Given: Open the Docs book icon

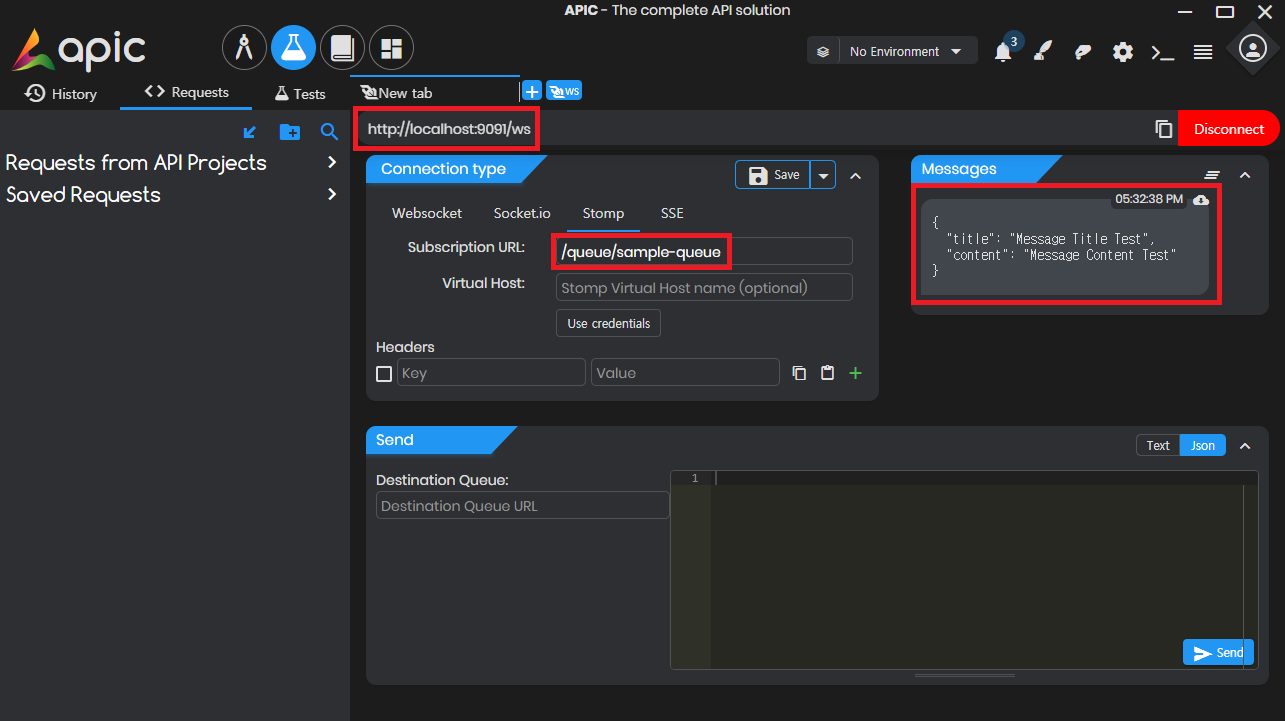Looking at the screenshot, I should (x=342, y=48).
